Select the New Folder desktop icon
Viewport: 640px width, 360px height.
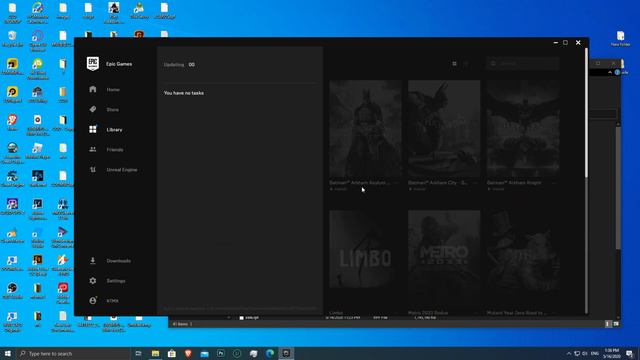click(x=620, y=39)
